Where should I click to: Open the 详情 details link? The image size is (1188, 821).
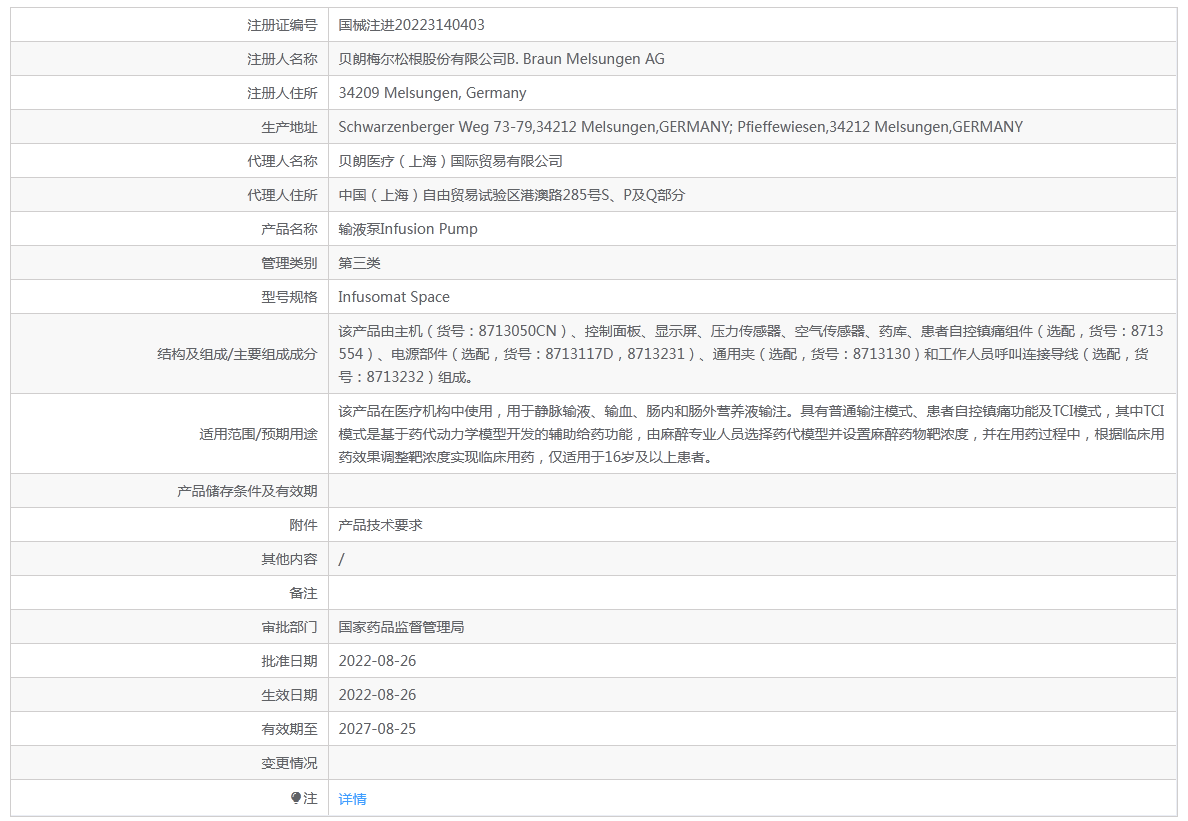coord(352,799)
